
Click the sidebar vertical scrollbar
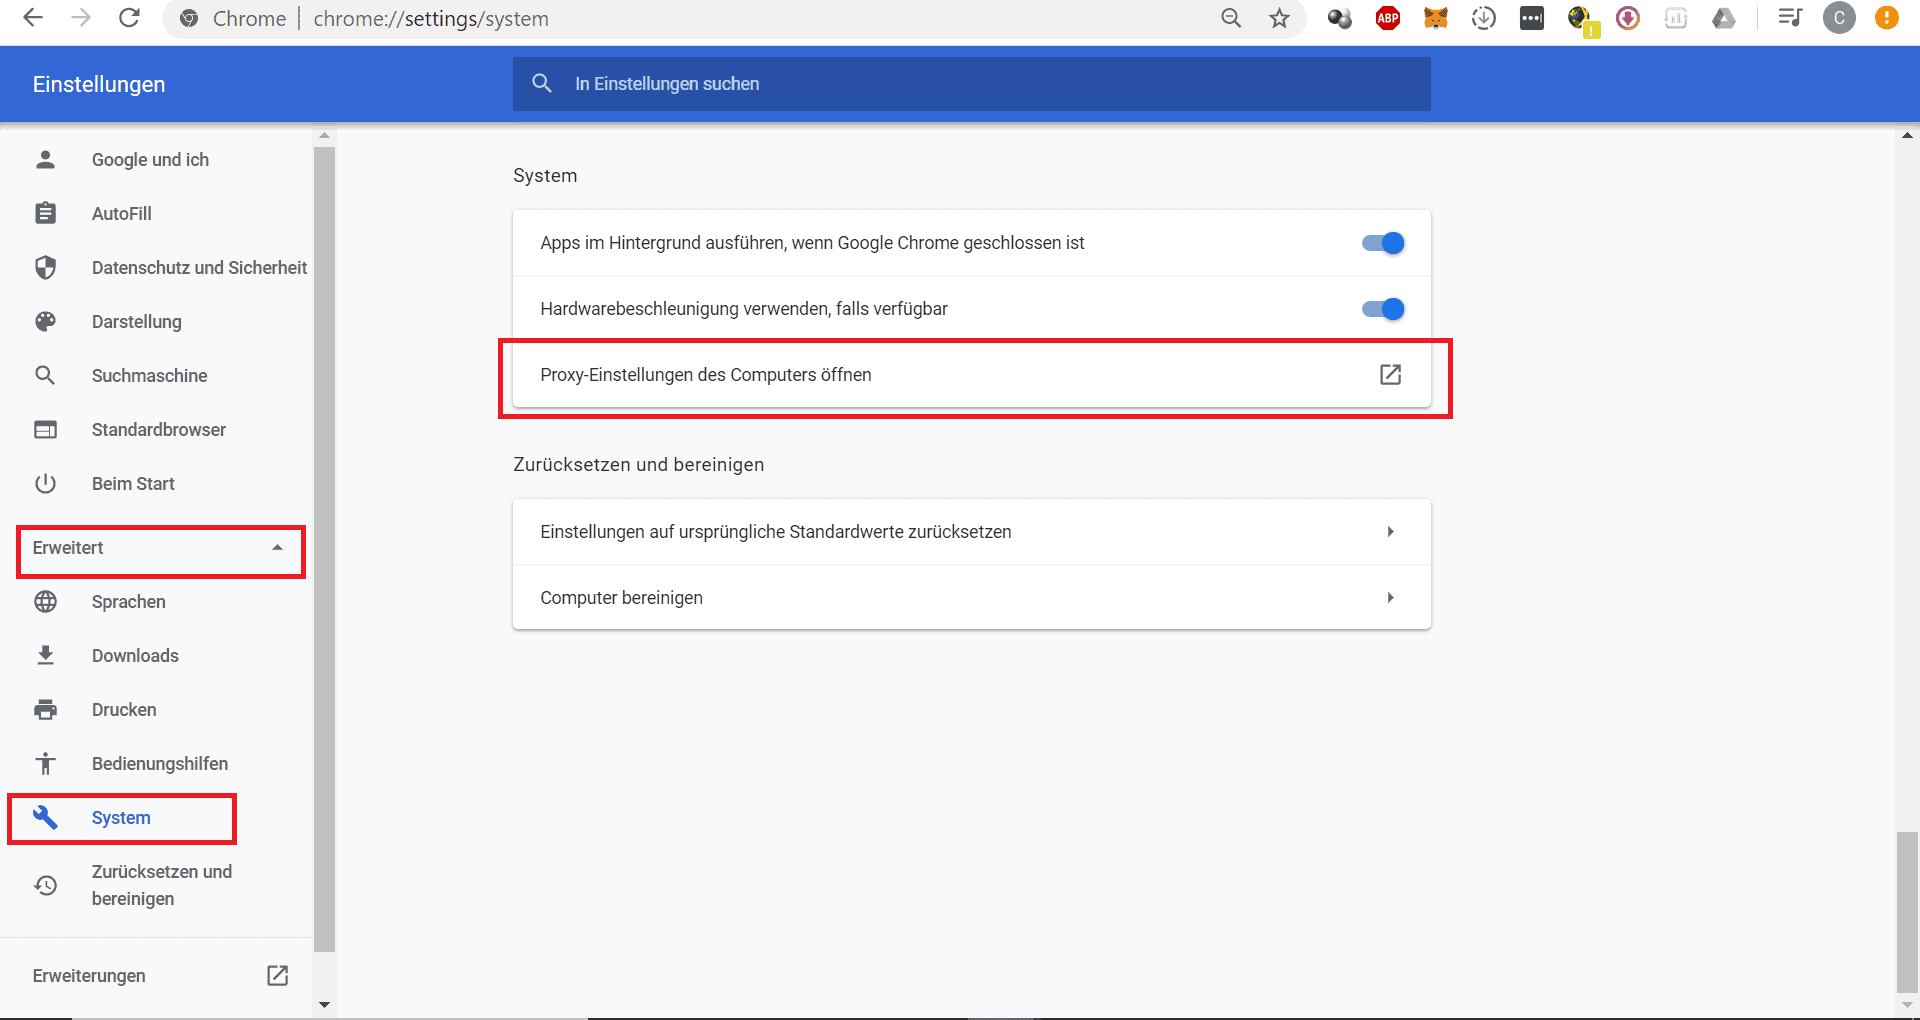coord(324,550)
